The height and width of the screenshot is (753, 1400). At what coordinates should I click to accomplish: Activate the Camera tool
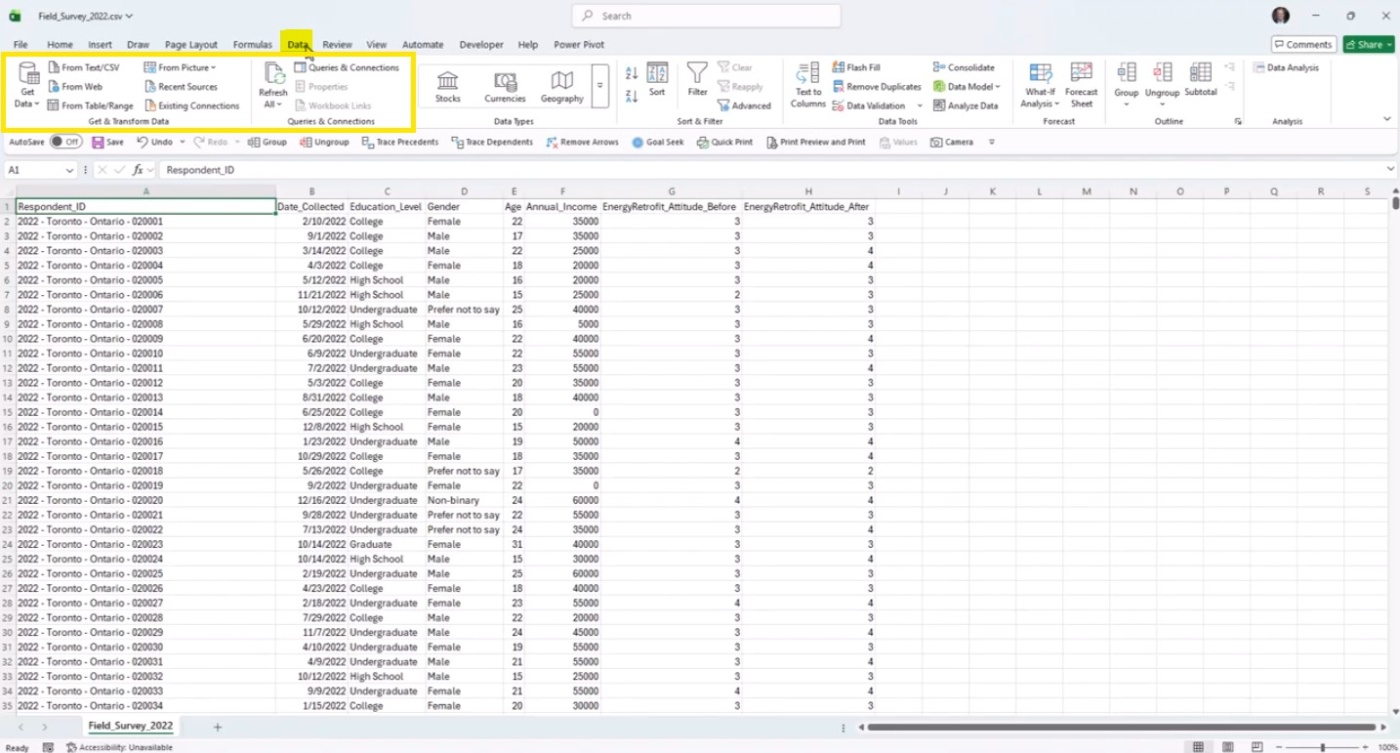tap(951, 142)
